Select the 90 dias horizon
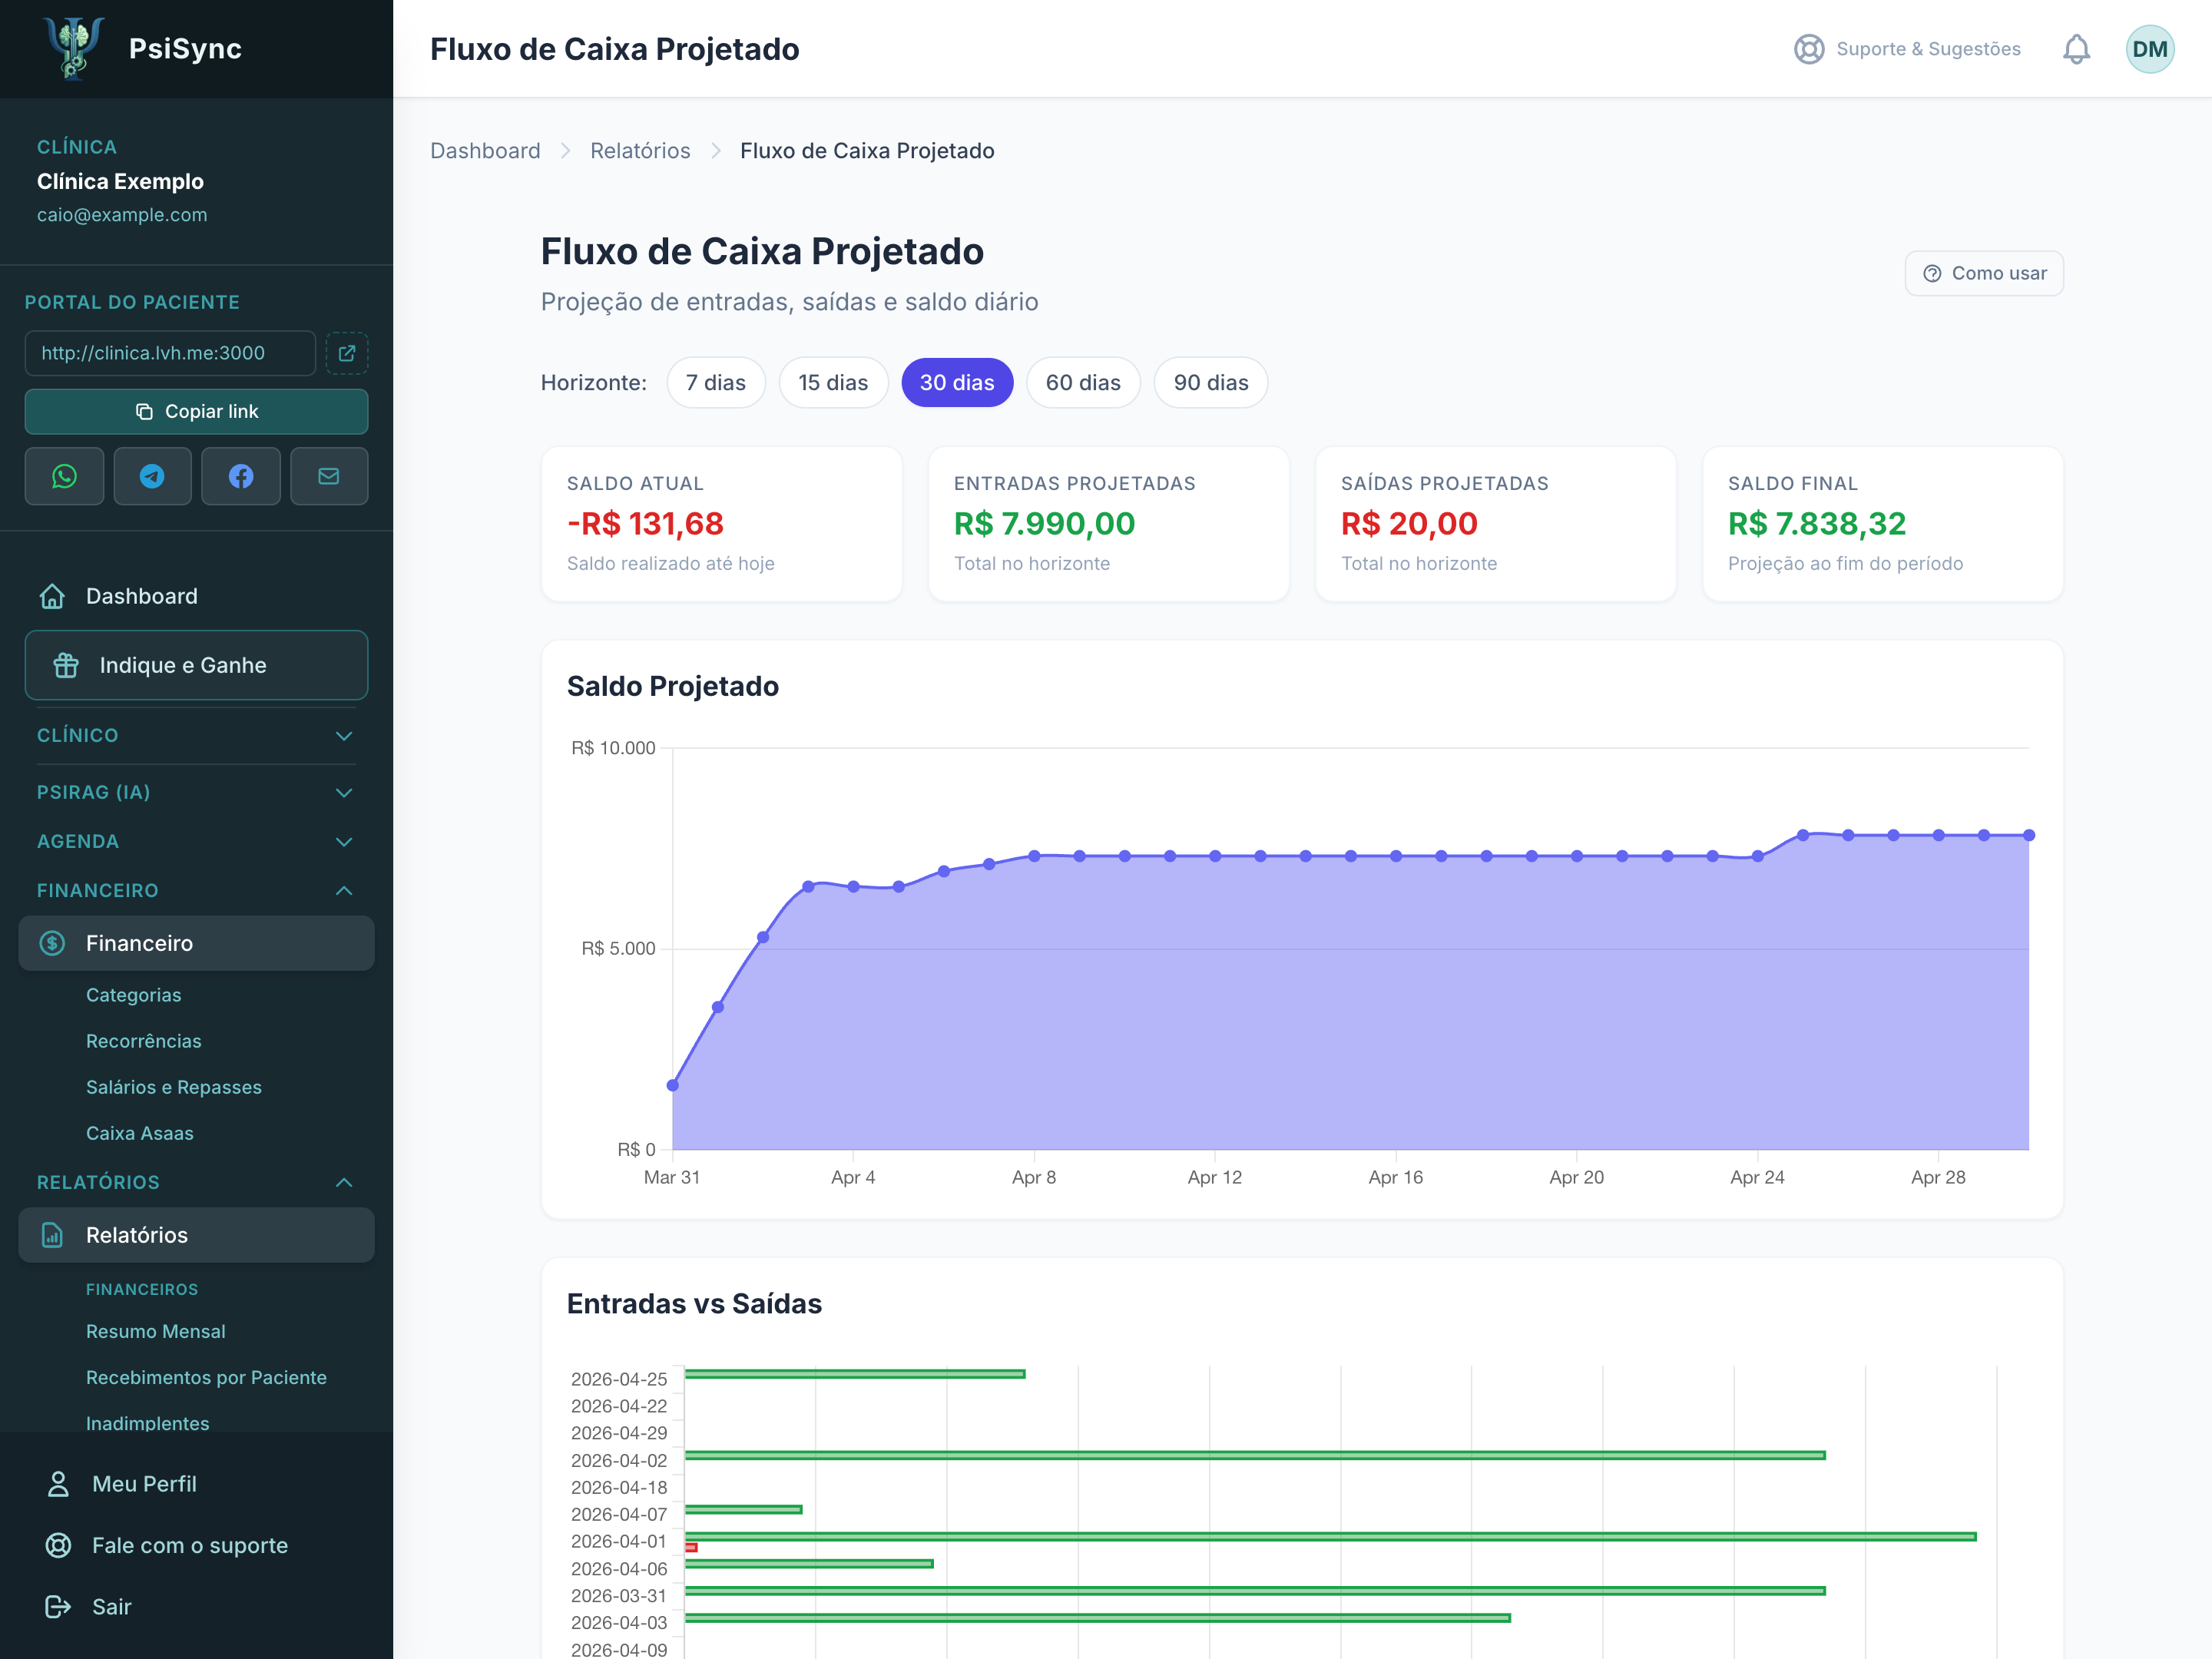The image size is (2212, 1659). point(1211,383)
